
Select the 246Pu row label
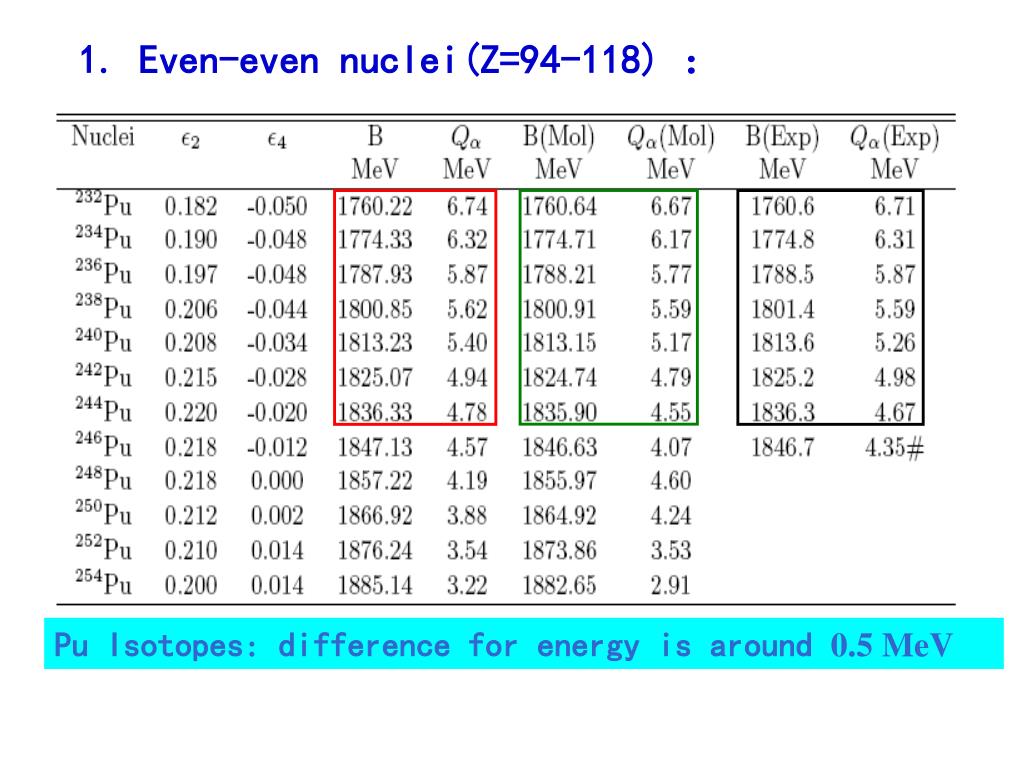coord(103,444)
